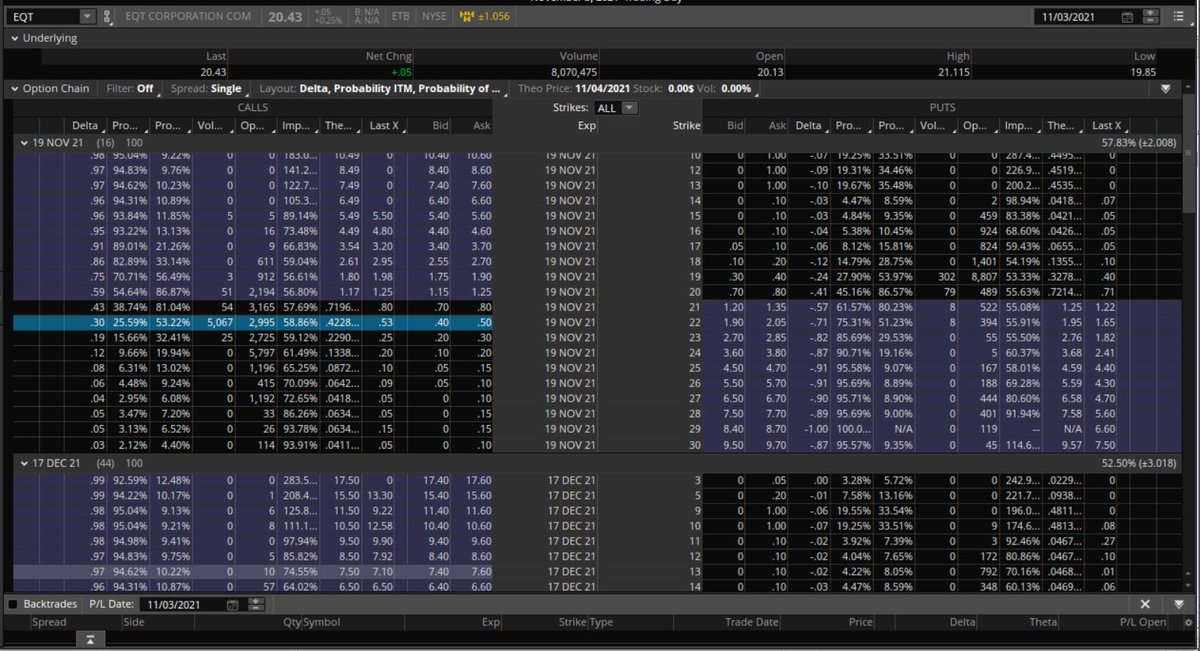Click the stepper beside the P/L Date field
This screenshot has width=1200, height=651.
255,605
